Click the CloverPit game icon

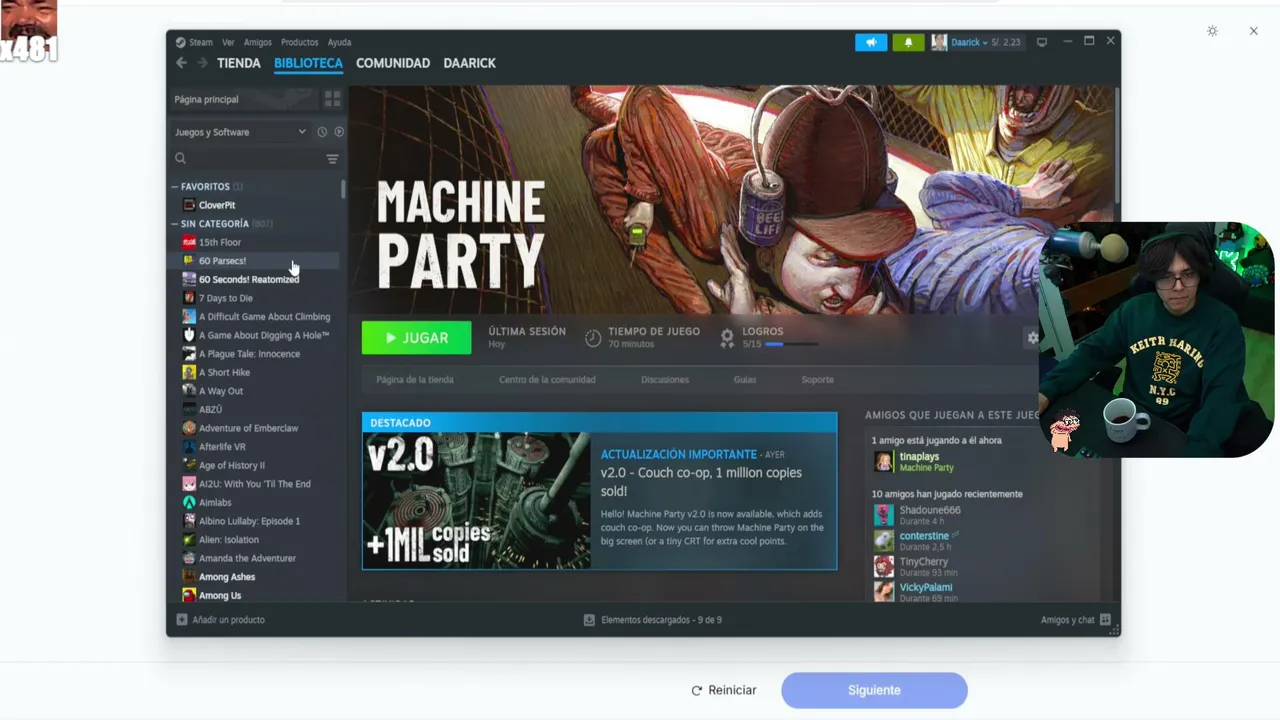click(189, 205)
